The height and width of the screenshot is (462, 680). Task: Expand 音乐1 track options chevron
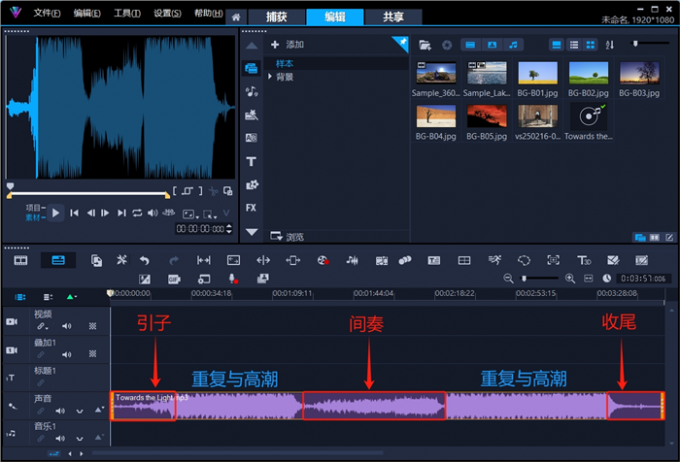pyautogui.click(x=80, y=439)
